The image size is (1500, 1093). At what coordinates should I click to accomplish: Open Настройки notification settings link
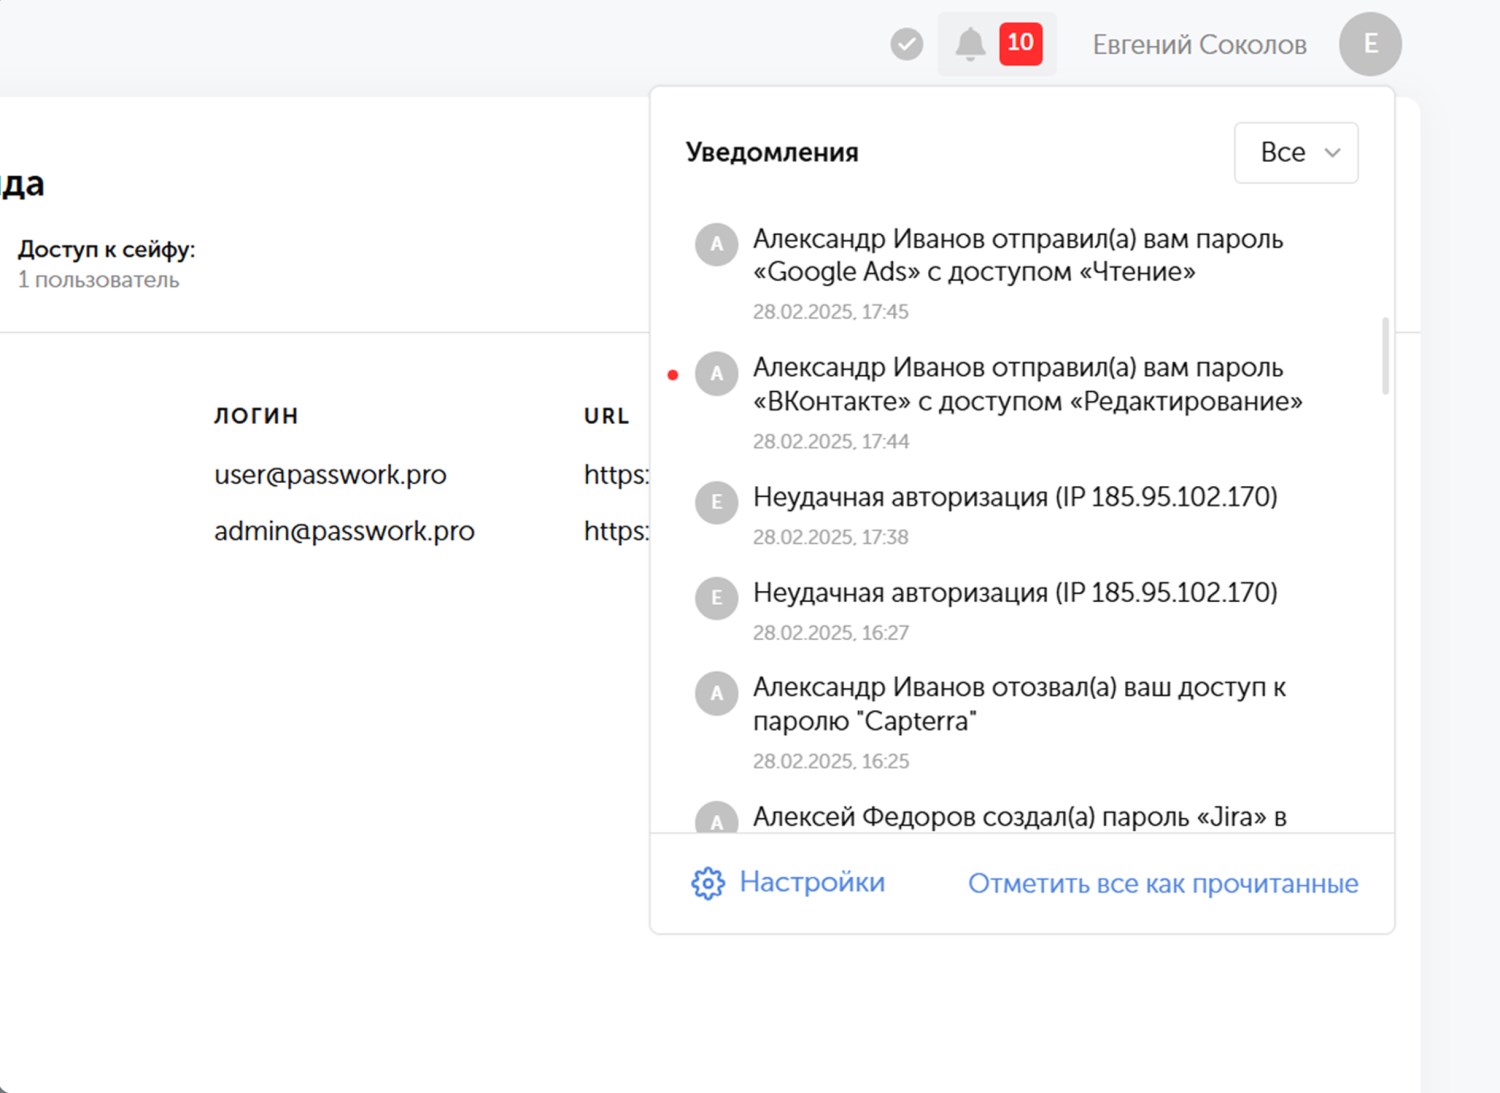tap(811, 882)
